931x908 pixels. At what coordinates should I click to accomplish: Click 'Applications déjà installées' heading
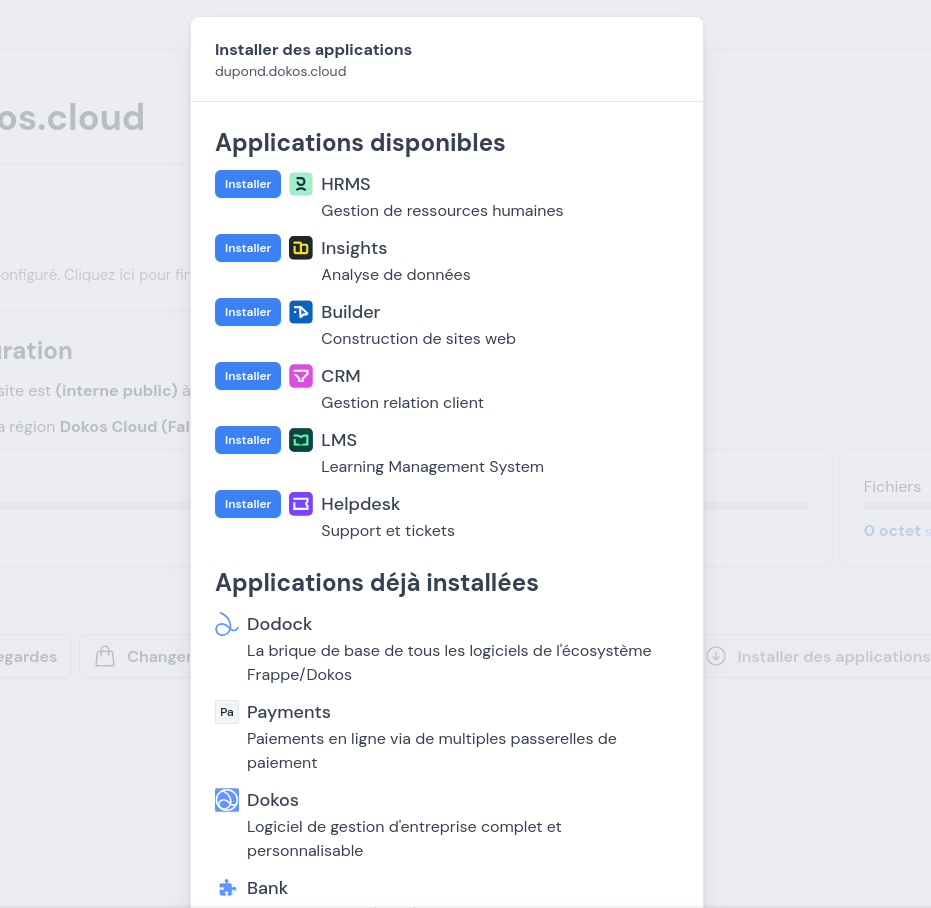coord(376,583)
